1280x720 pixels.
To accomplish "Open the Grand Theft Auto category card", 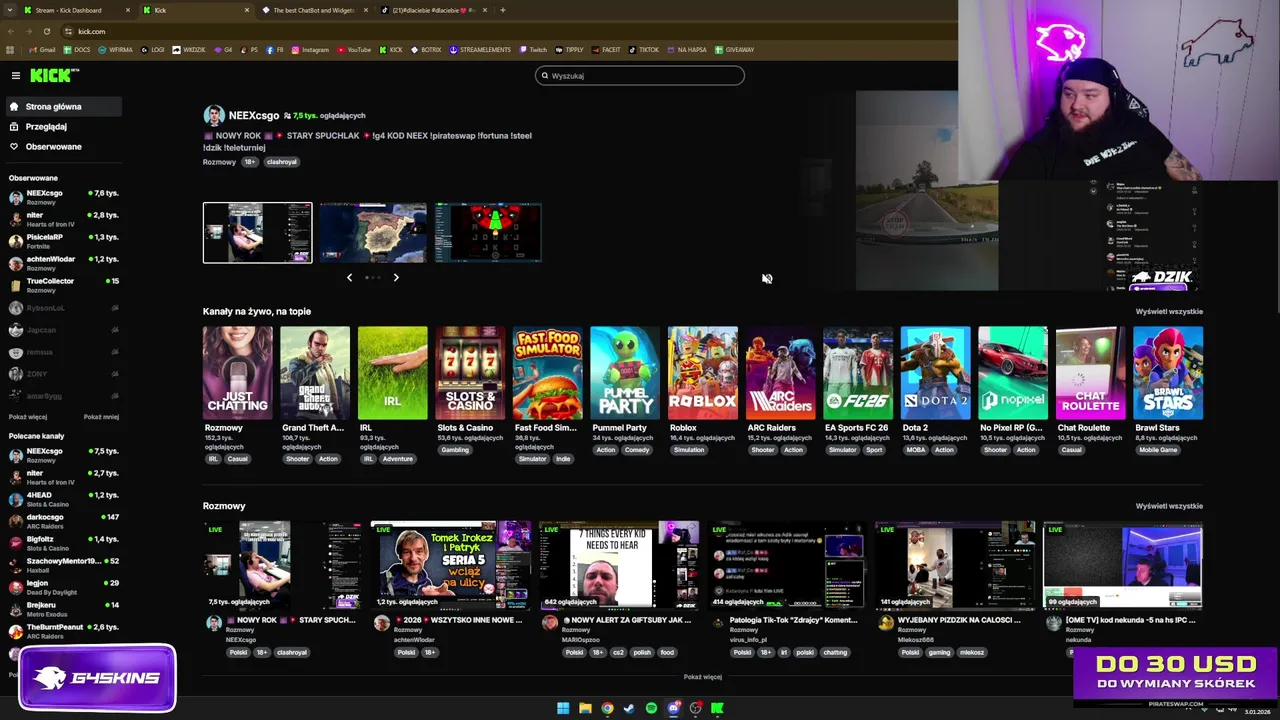I will click(315, 373).
